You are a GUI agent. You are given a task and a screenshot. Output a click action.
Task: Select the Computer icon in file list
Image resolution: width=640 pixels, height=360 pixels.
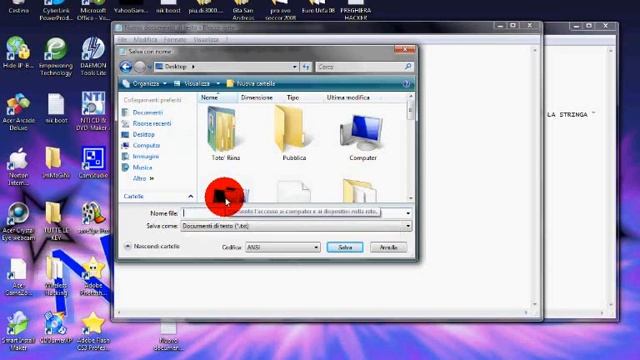click(362, 137)
